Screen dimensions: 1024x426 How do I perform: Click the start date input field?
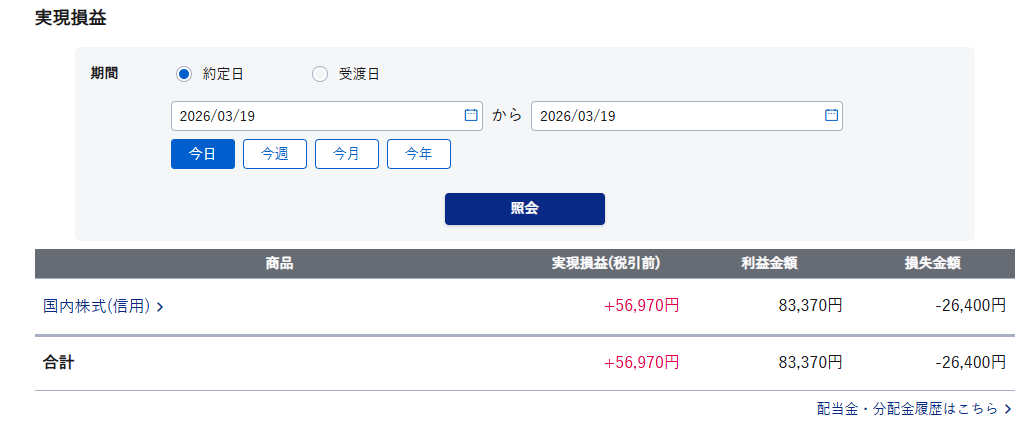coord(315,116)
